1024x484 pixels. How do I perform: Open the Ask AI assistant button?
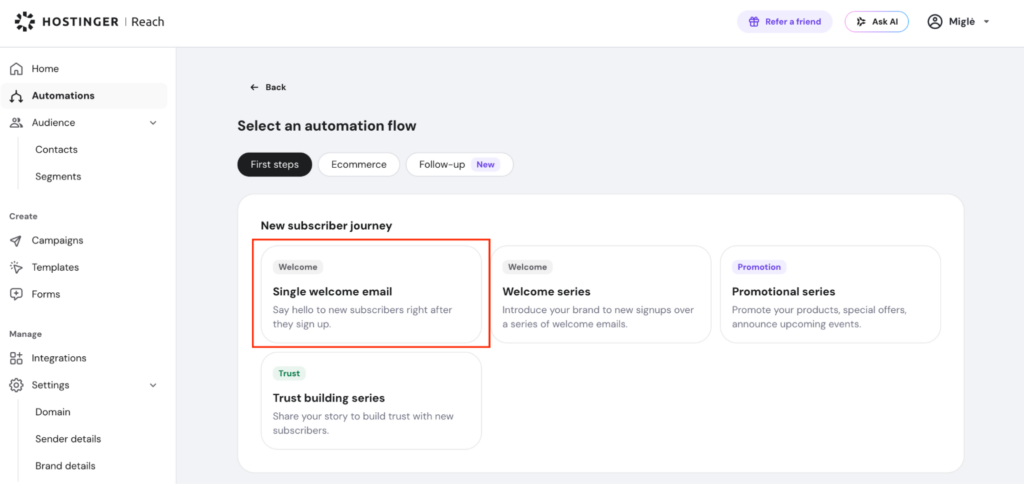coord(876,22)
